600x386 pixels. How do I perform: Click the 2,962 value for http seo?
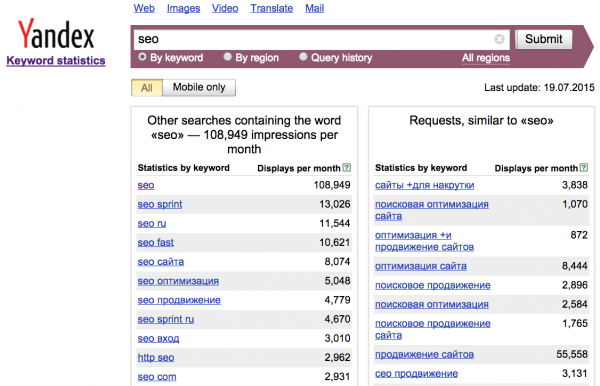[337, 358]
